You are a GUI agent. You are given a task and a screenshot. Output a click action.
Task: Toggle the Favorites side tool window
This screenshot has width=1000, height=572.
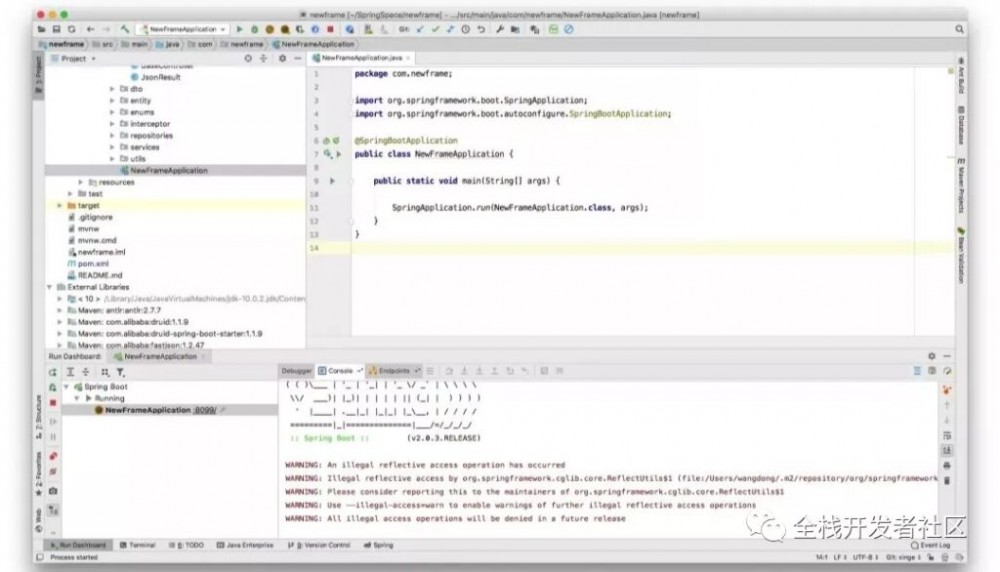tap(39, 473)
